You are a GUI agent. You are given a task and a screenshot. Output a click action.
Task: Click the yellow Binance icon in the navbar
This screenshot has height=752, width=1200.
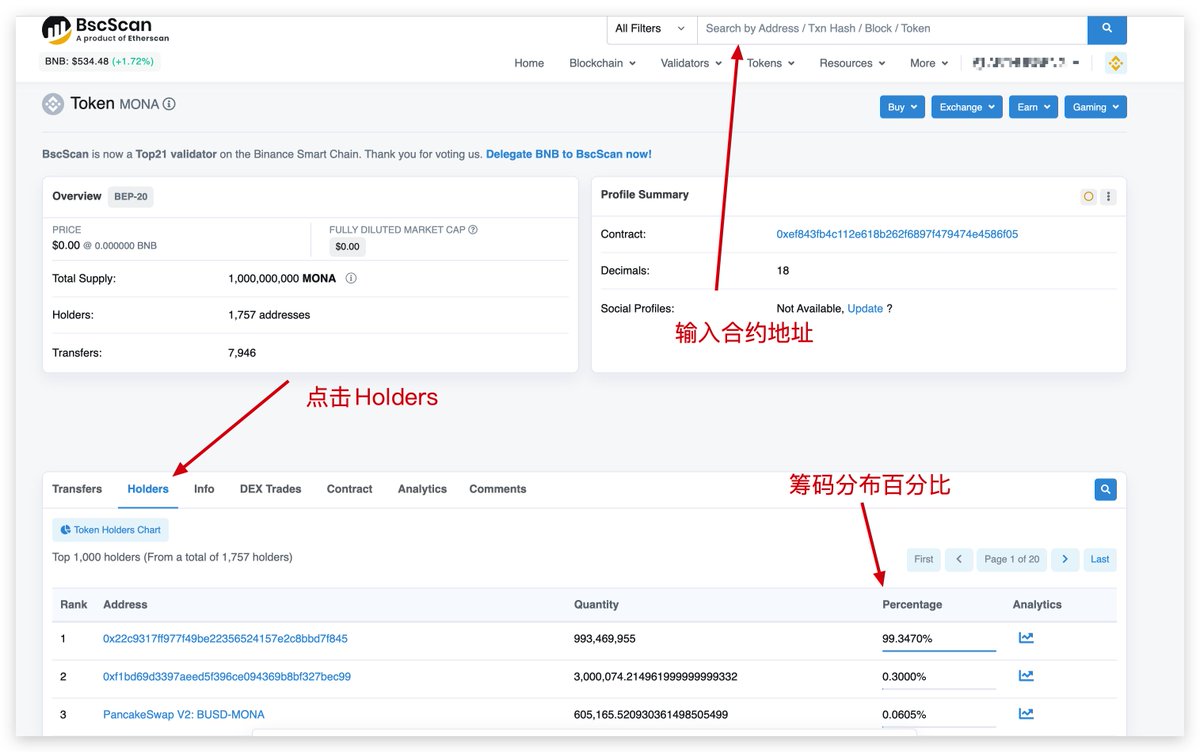[x=1115, y=62]
